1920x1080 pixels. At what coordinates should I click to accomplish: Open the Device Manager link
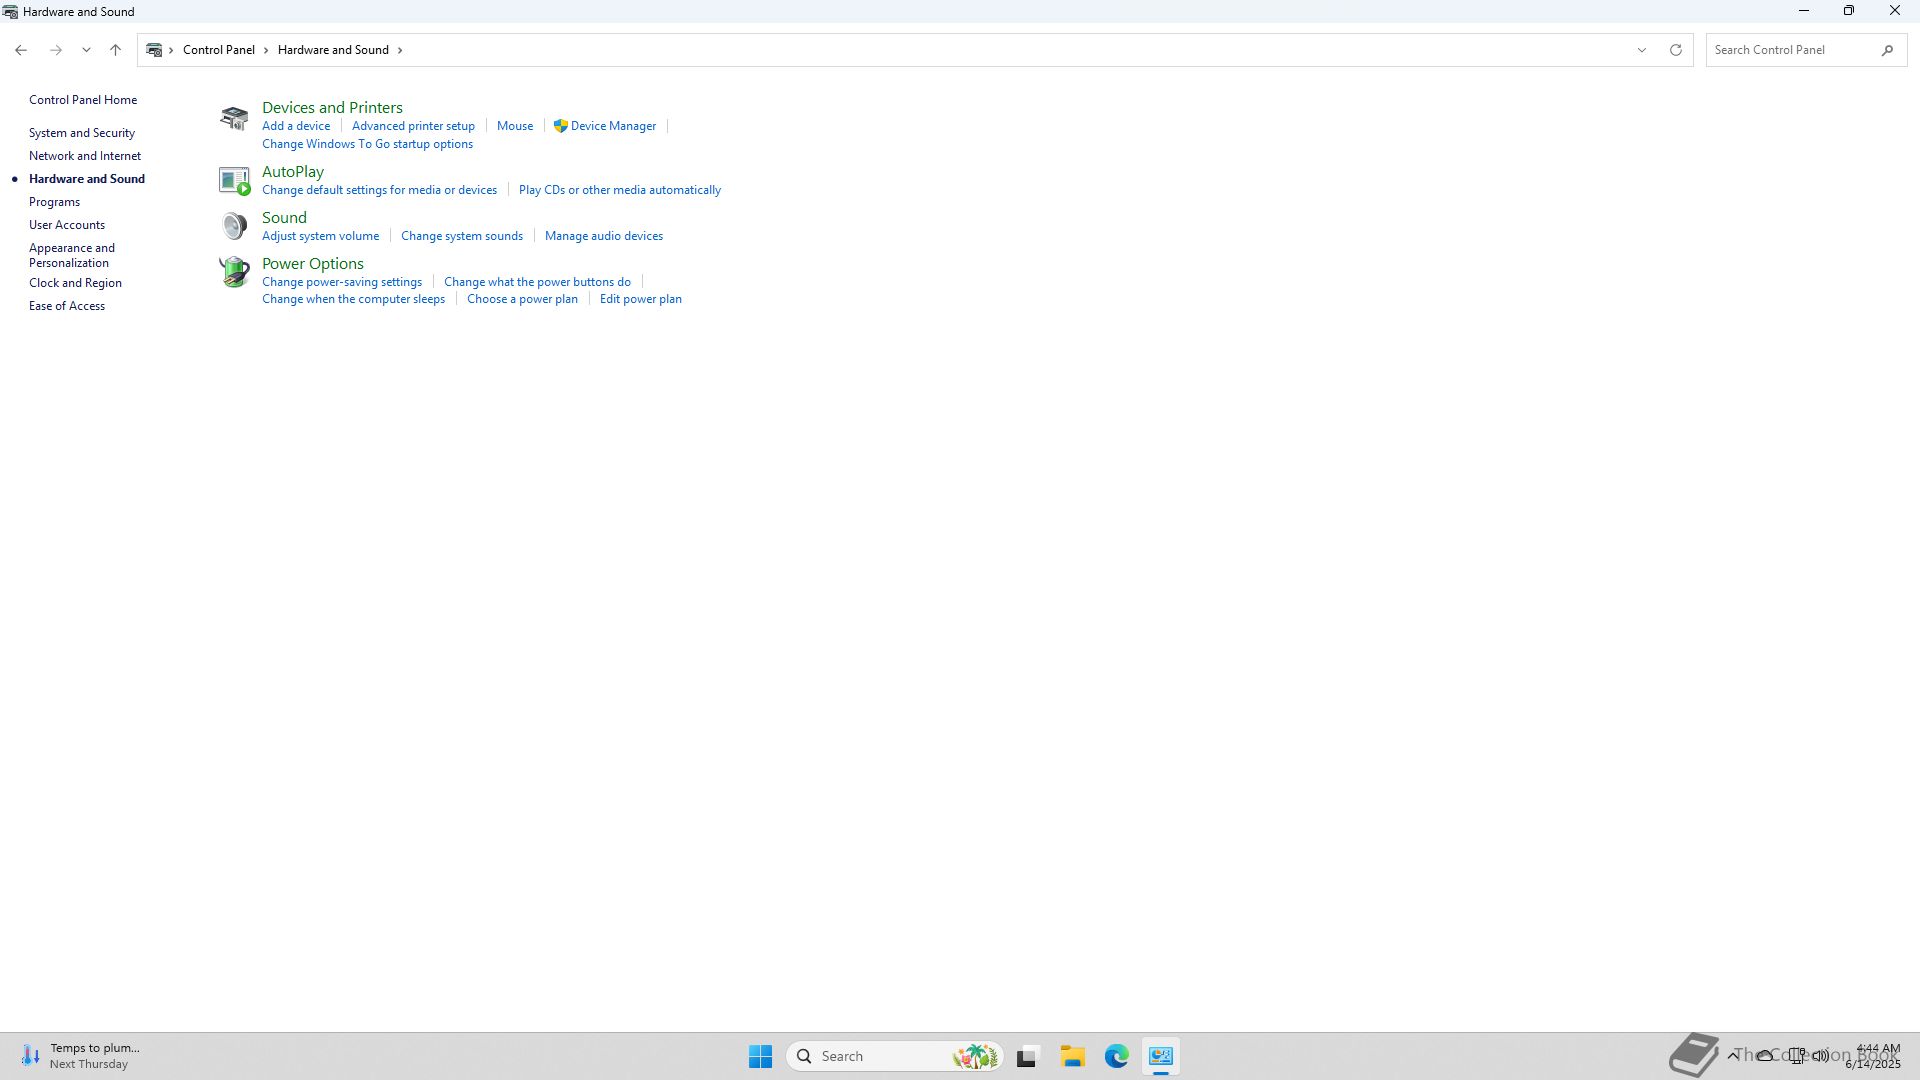point(613,126)
